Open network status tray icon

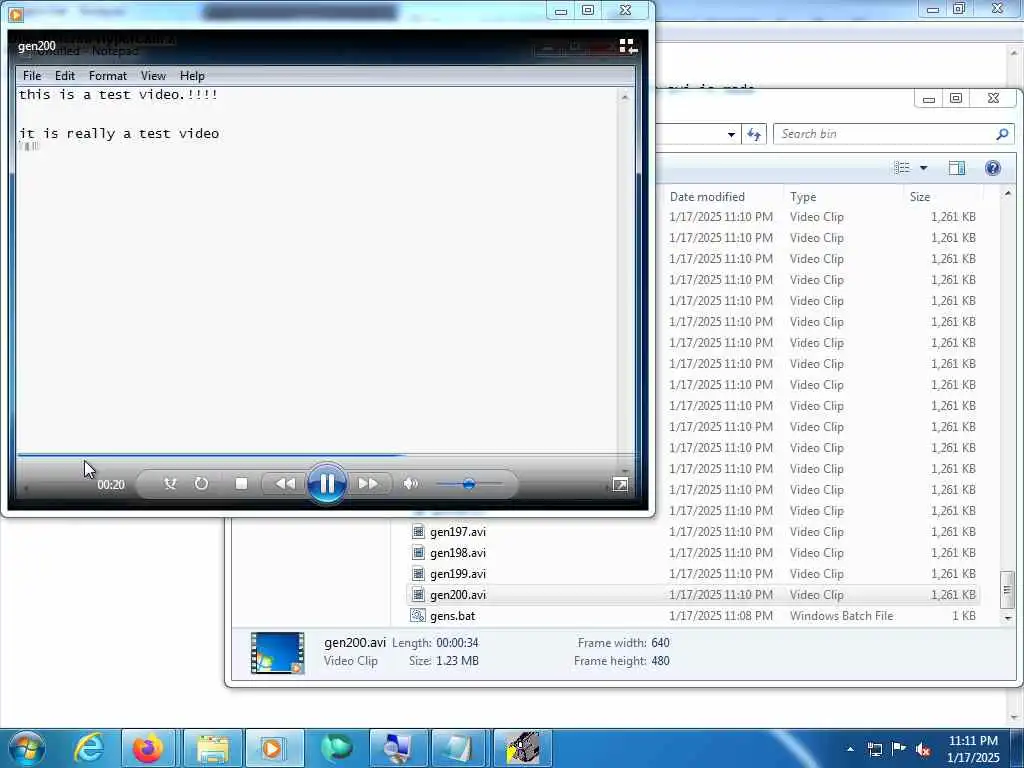pos(874,749)
